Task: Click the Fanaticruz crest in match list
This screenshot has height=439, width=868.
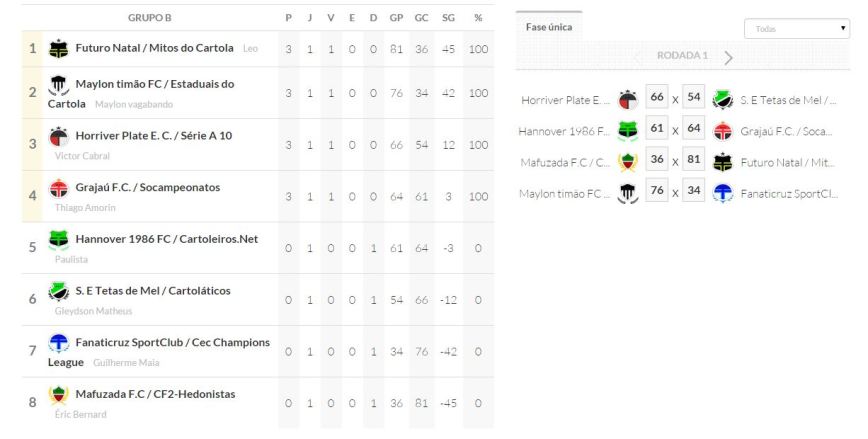Action: [723, 193]
